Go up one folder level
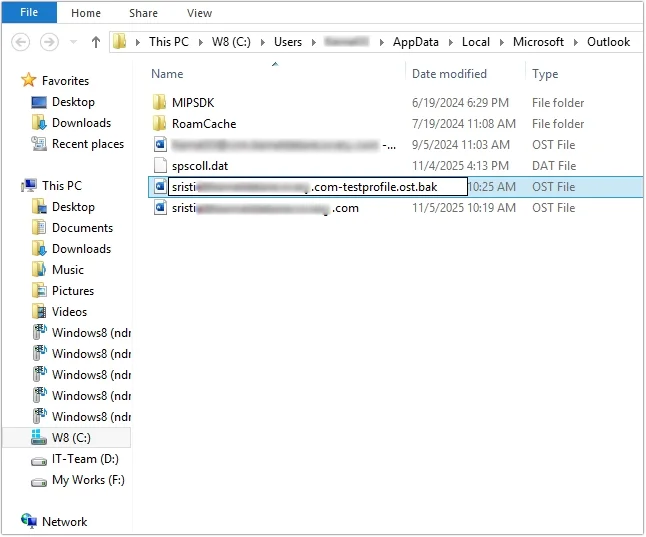Image resolution: width=646 pixels, height=537 pixels. [x=96, y=42]
